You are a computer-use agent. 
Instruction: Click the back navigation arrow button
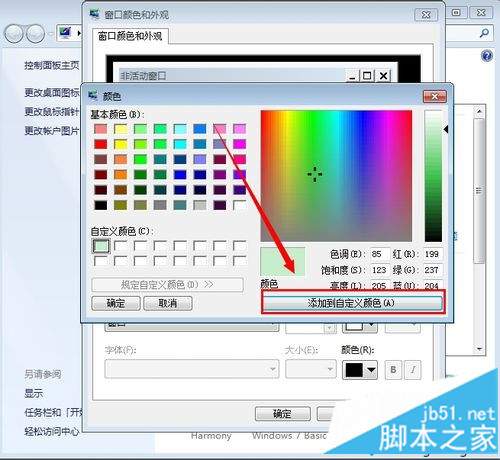point(13,34)
